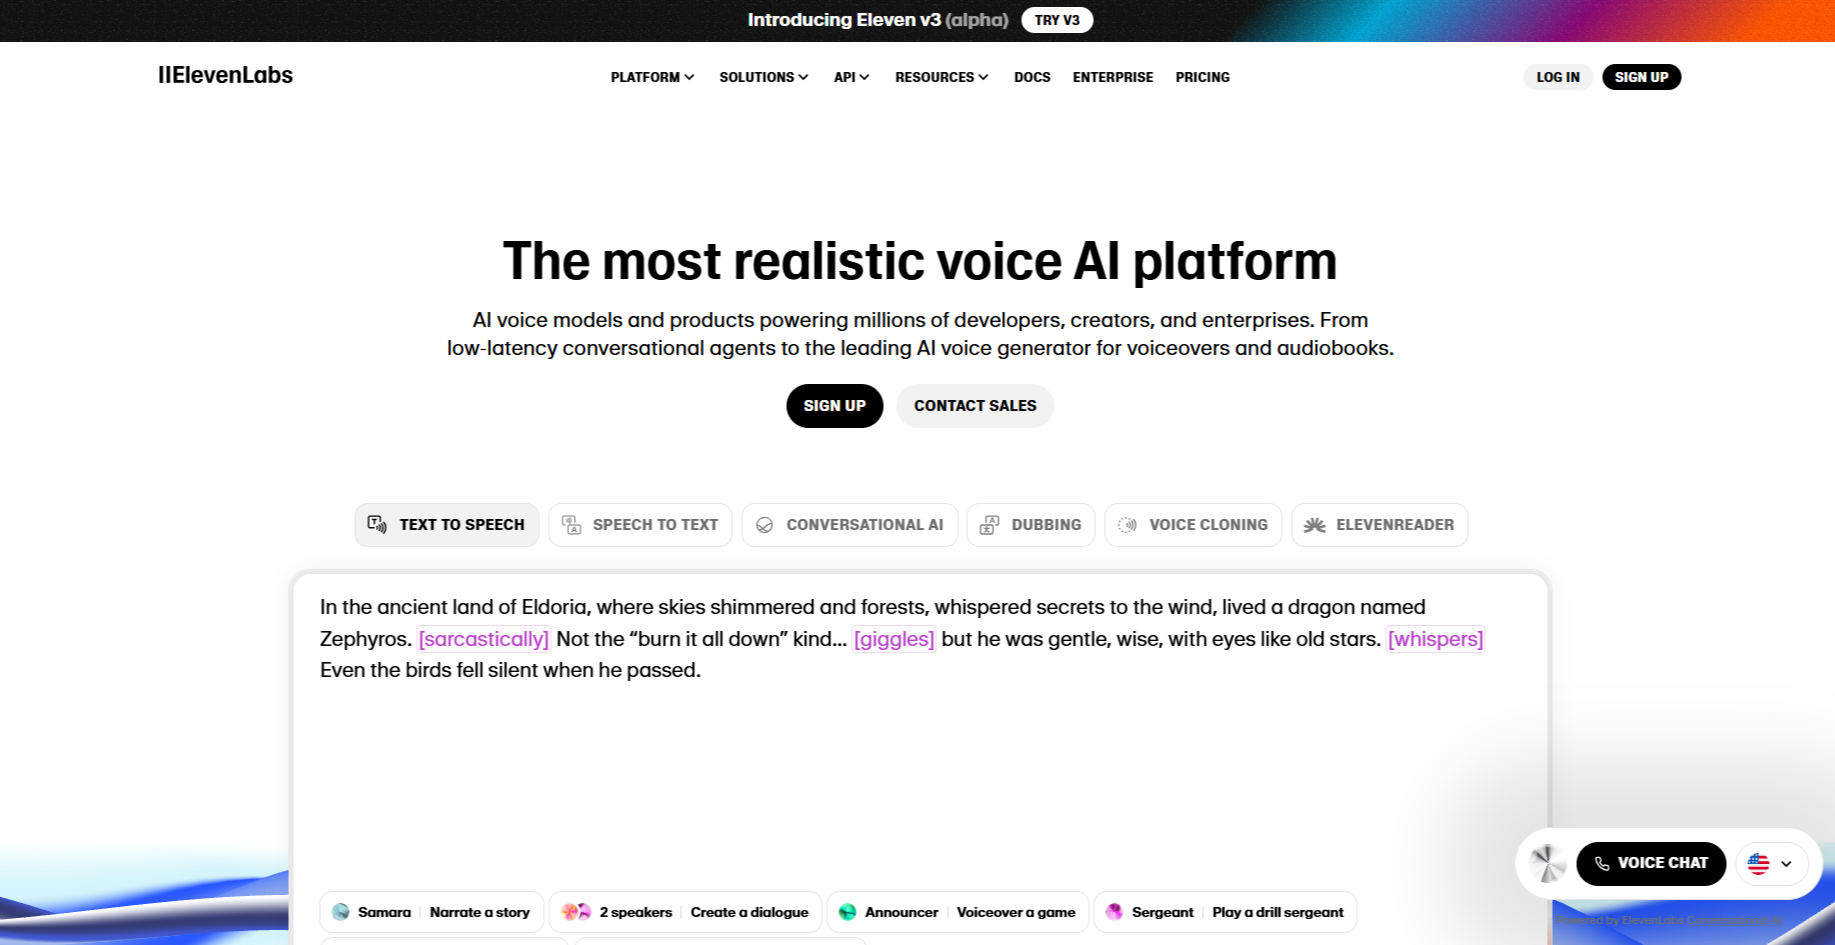The height and width of the screenshot is (945, 1835).
Task: Click the Announcer voice avatar icon
Action: [848, 912]
